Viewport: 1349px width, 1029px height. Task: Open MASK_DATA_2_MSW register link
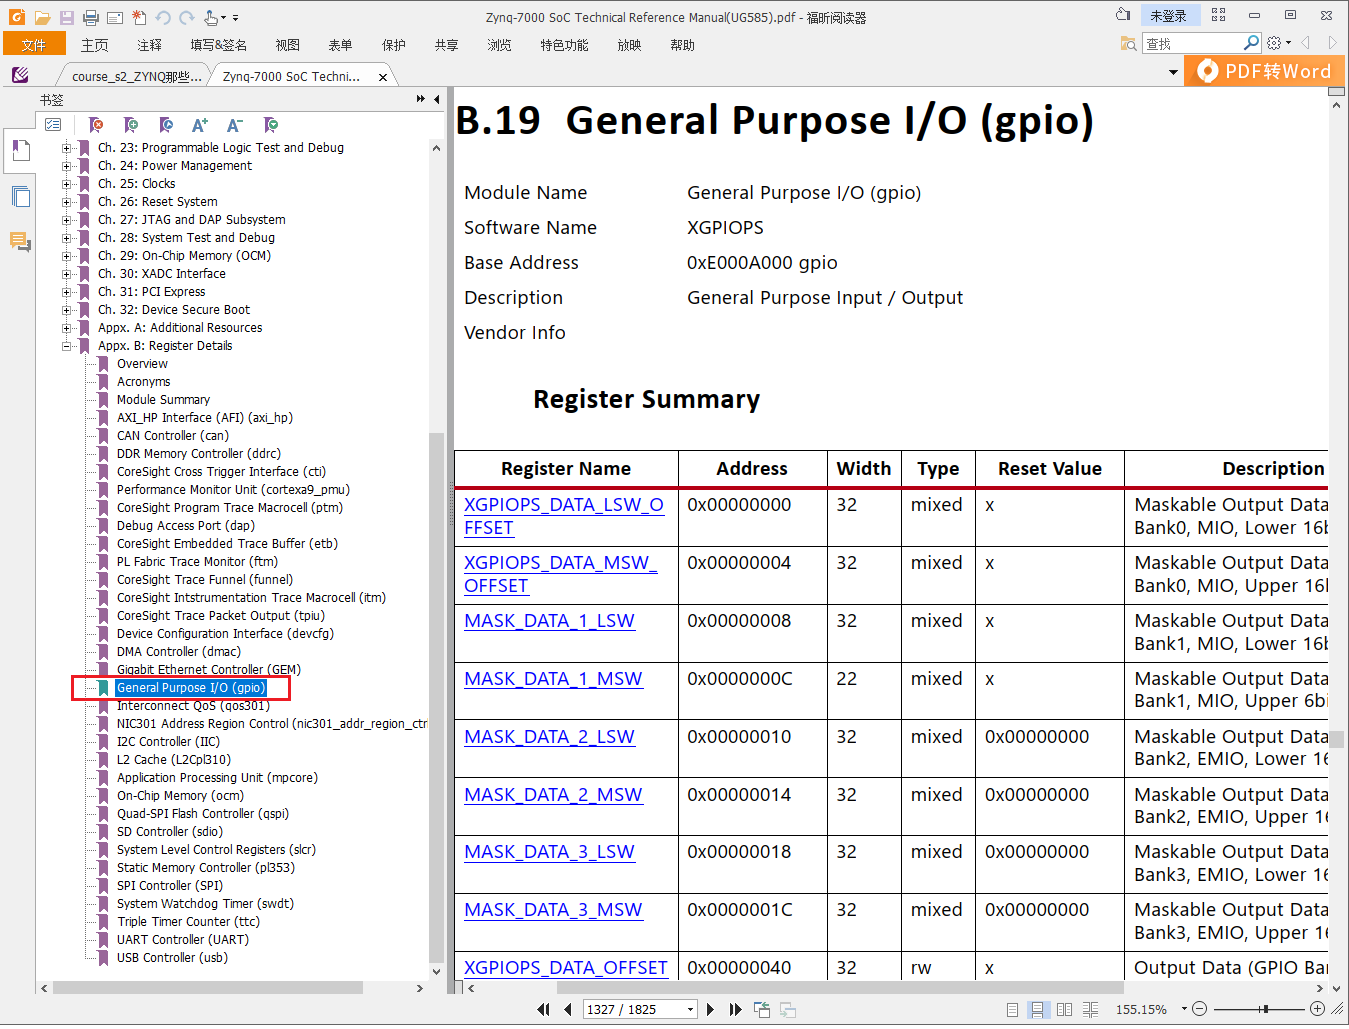(553, 795)
